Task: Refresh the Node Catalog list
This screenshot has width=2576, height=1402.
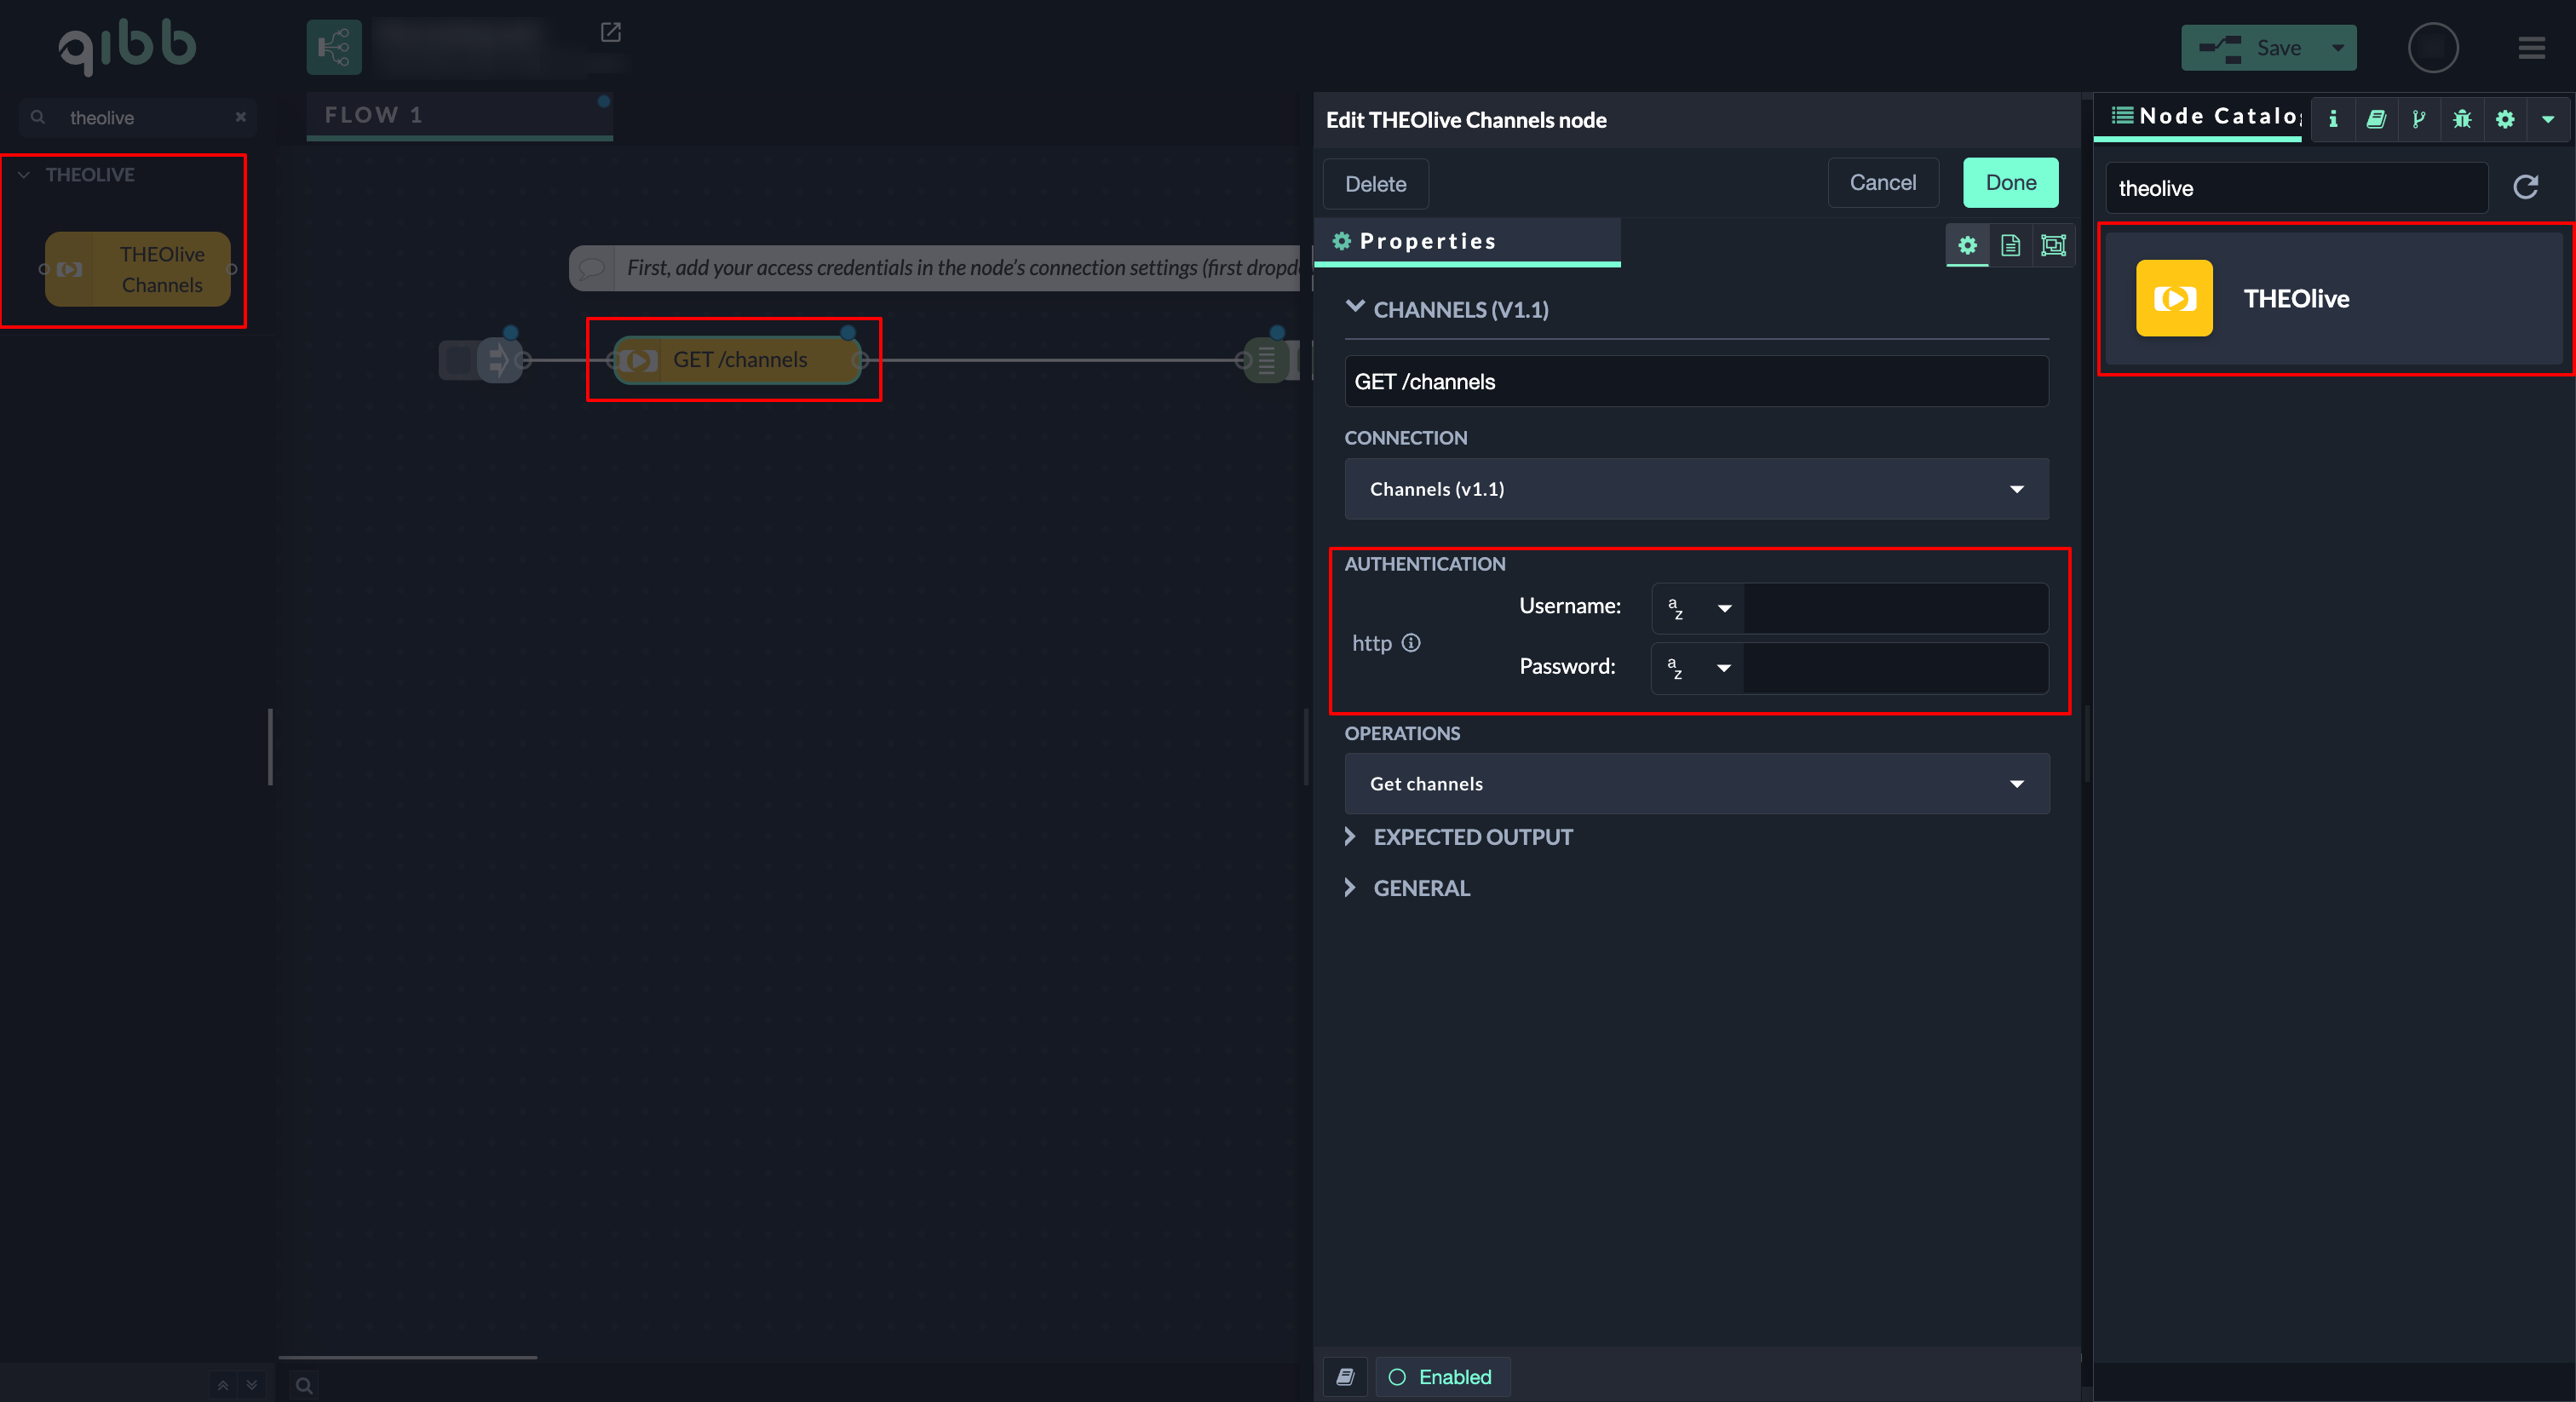Action: coord(2525,187)
